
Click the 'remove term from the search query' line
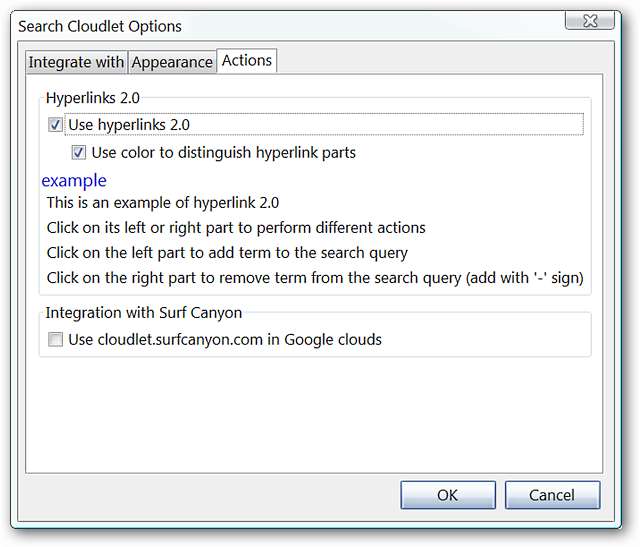pos(314,278)
